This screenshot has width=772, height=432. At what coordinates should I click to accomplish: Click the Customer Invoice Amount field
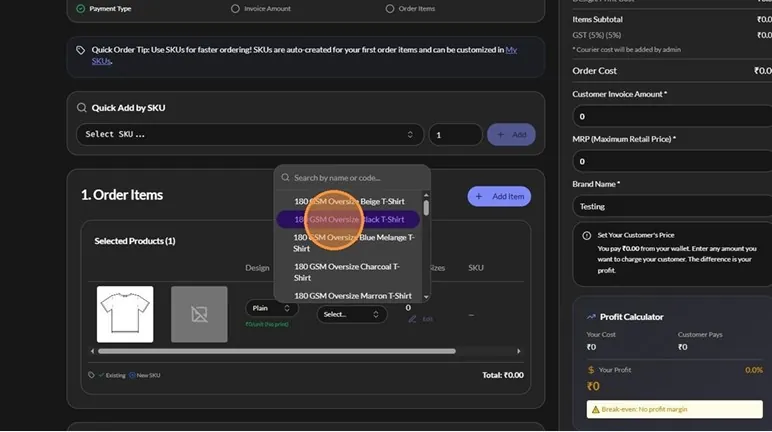pos(672,117)
